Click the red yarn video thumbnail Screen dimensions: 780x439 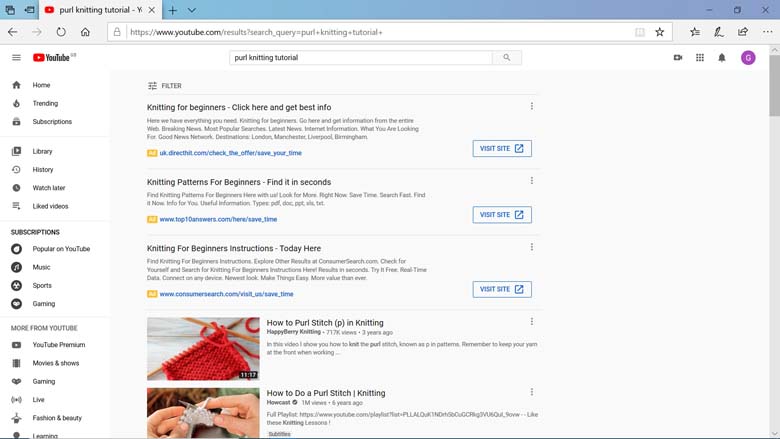point(203,349)
